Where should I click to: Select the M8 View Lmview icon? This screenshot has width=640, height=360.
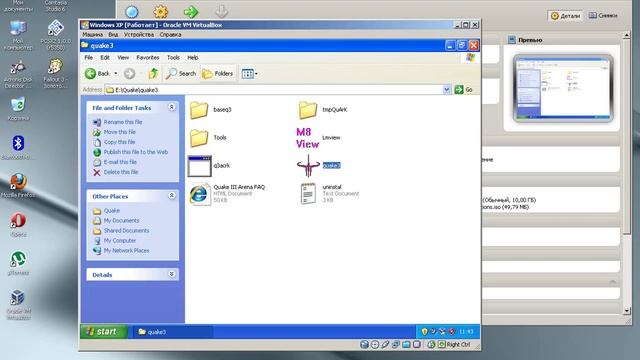tap(307, 138)
